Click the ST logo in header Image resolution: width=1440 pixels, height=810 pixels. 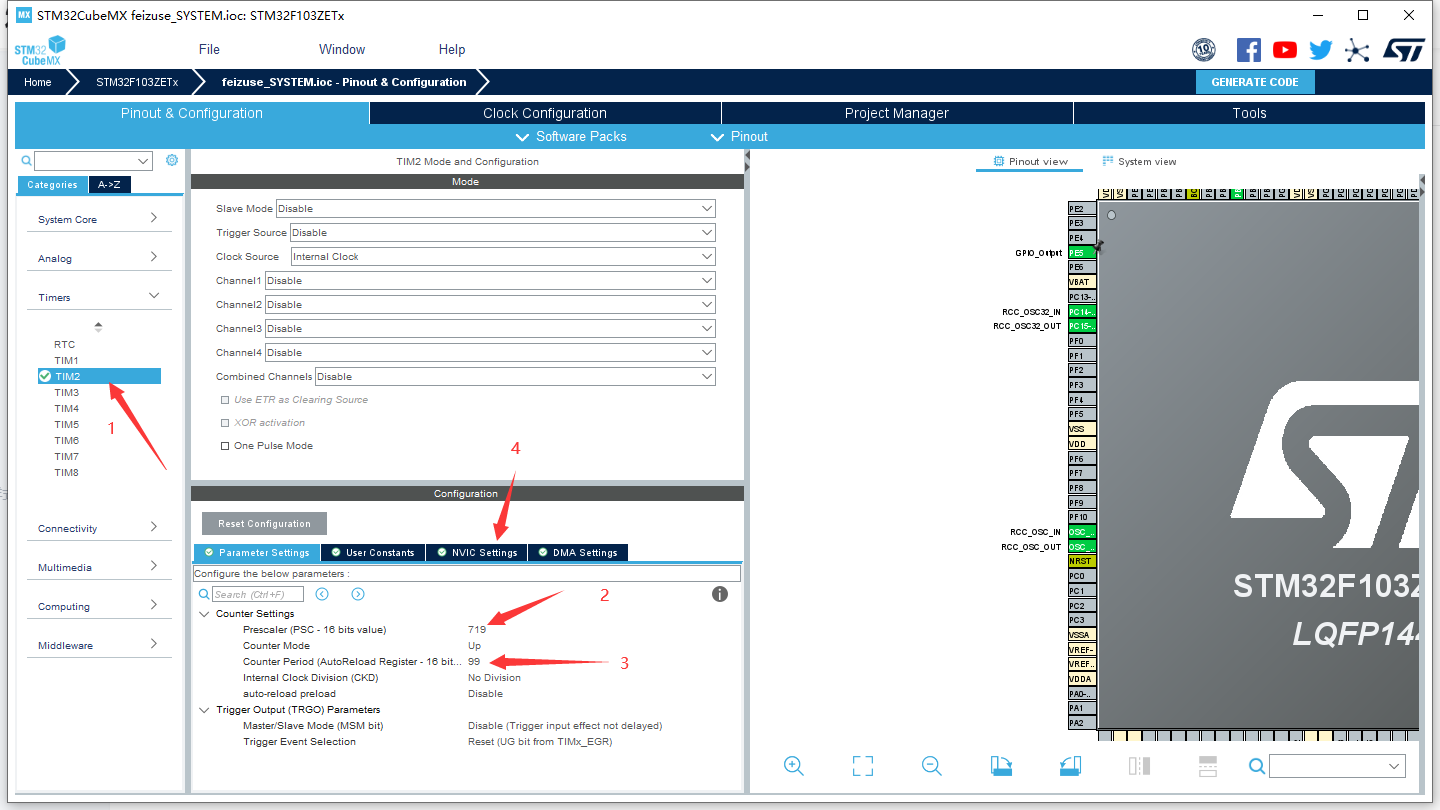1404,50
